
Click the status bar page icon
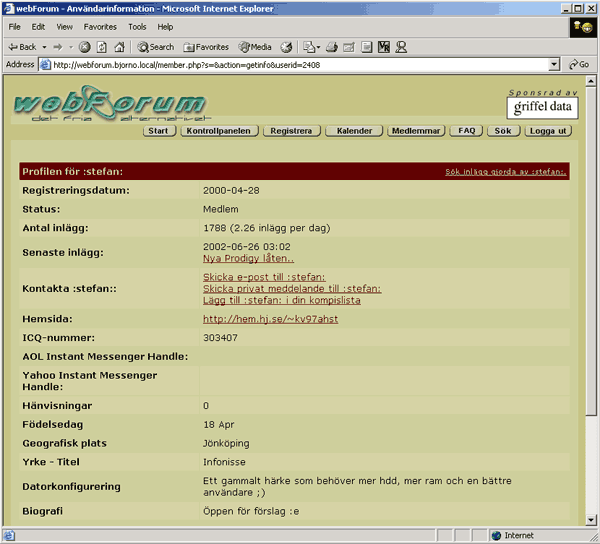(9, 535)
